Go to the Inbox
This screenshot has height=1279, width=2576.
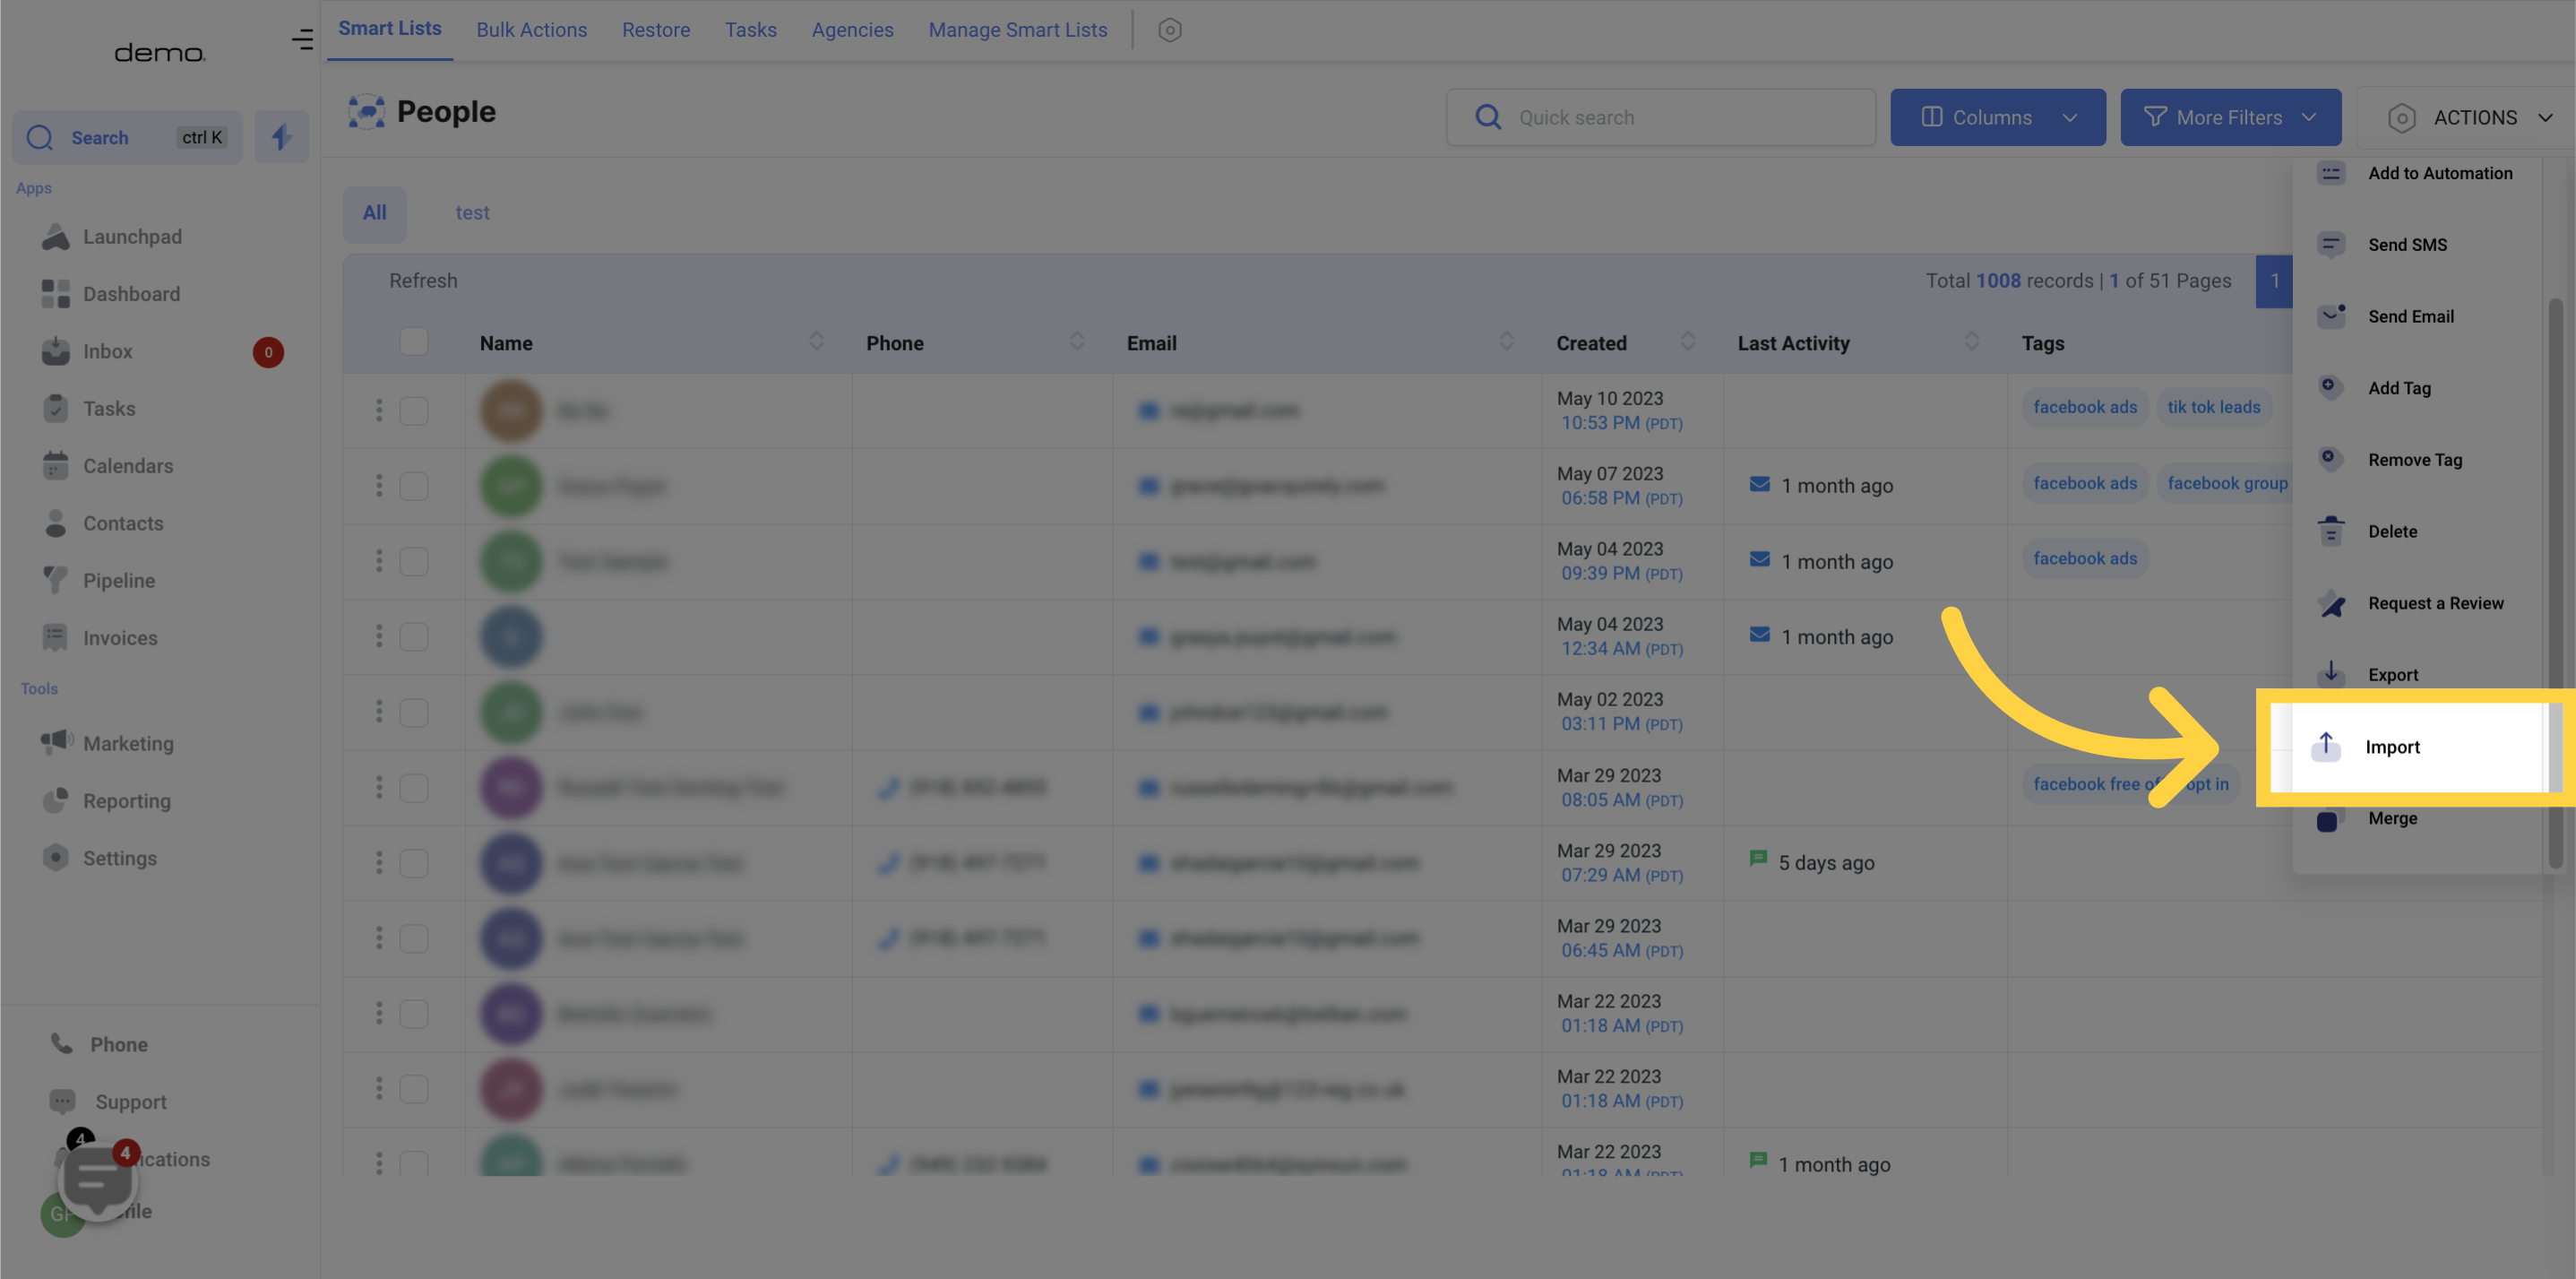click(x=87, y=352)
